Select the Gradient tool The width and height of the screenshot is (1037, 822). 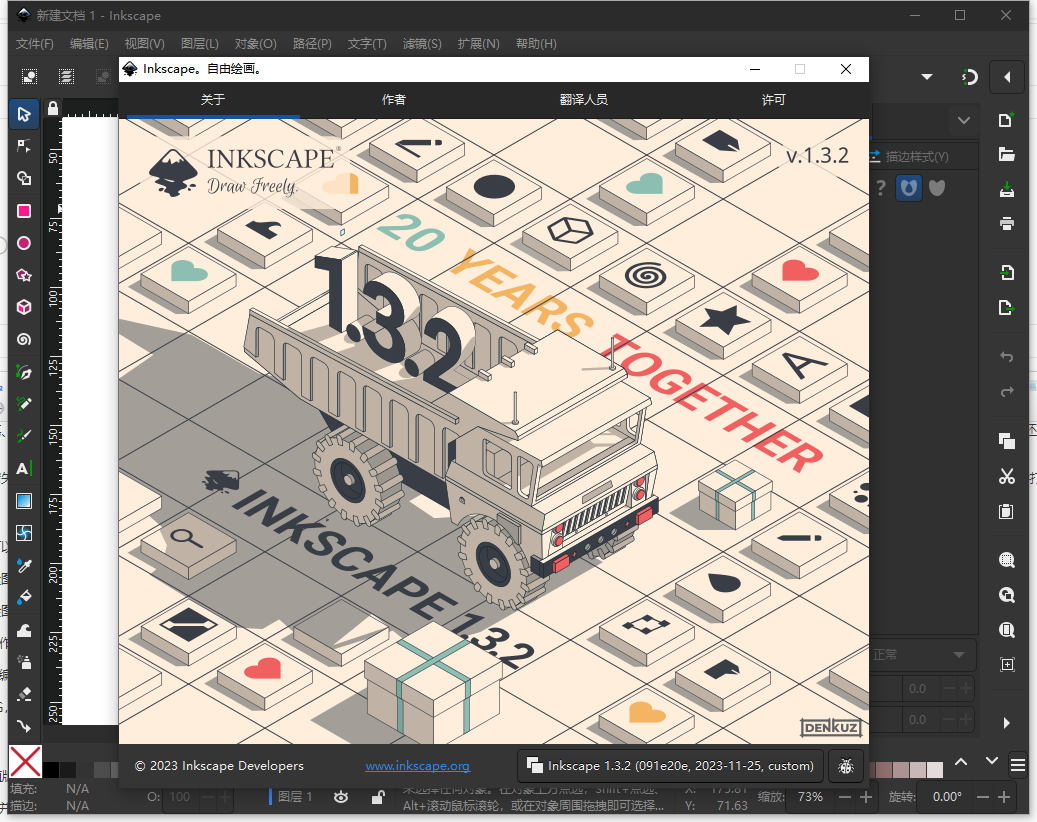tap(24, 501)
